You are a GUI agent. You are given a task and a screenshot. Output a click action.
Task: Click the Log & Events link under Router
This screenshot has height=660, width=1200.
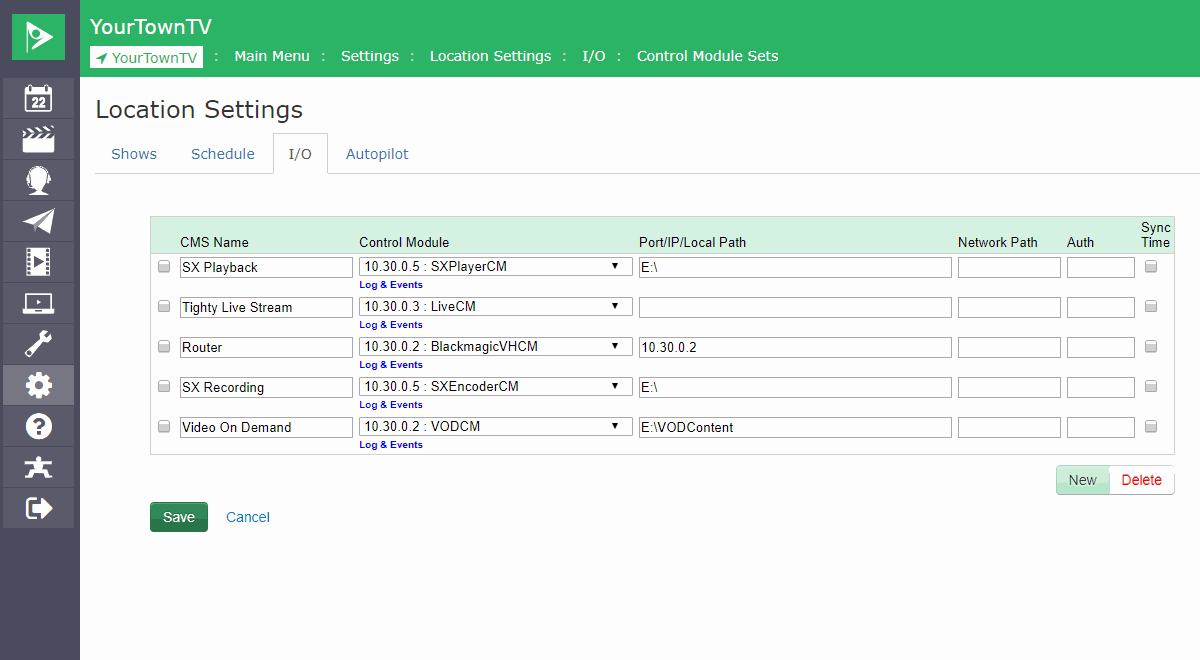390,364
